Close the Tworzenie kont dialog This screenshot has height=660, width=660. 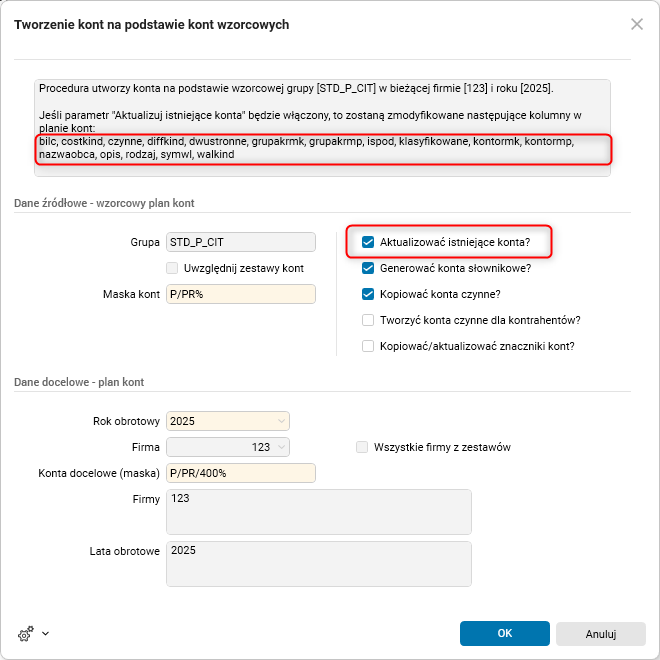tap(636, 24)
